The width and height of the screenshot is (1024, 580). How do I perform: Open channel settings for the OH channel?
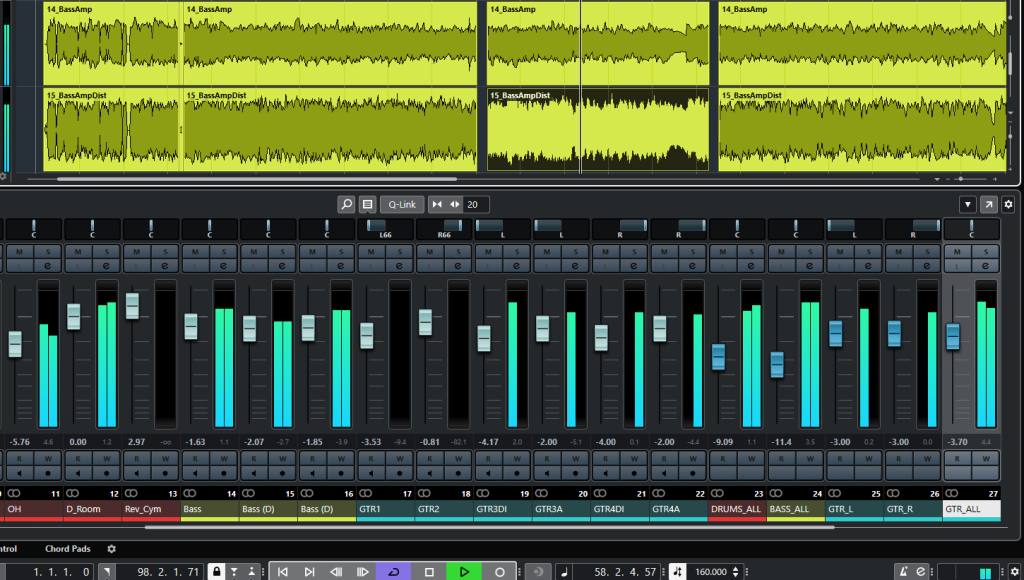click(46, 266)
